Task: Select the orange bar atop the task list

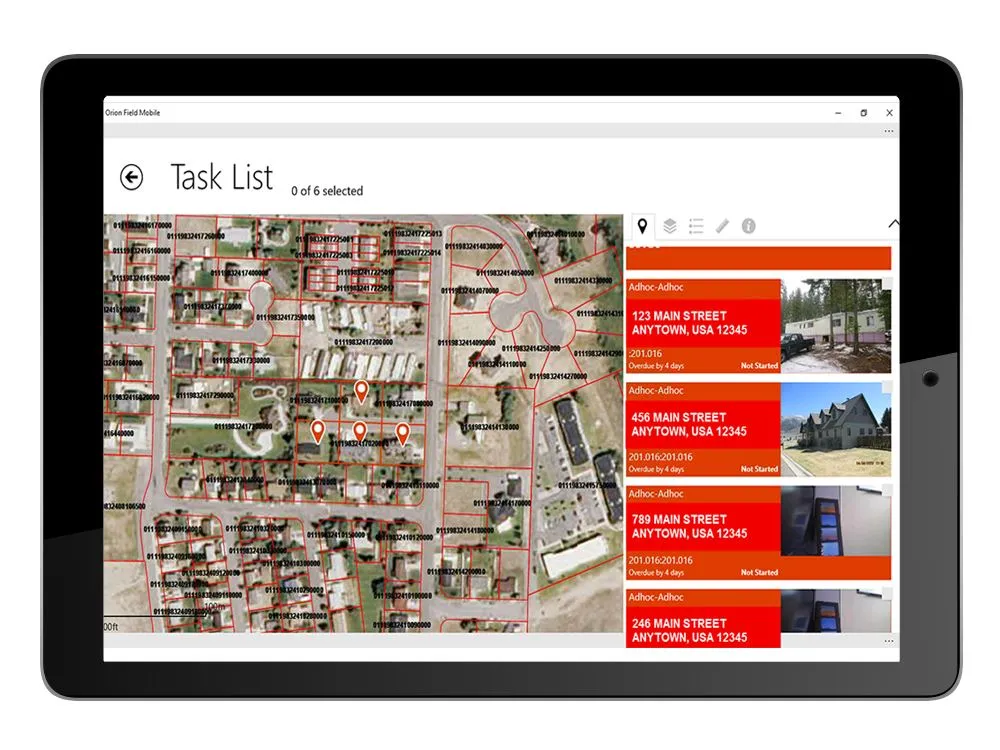Action: point(757,258)
